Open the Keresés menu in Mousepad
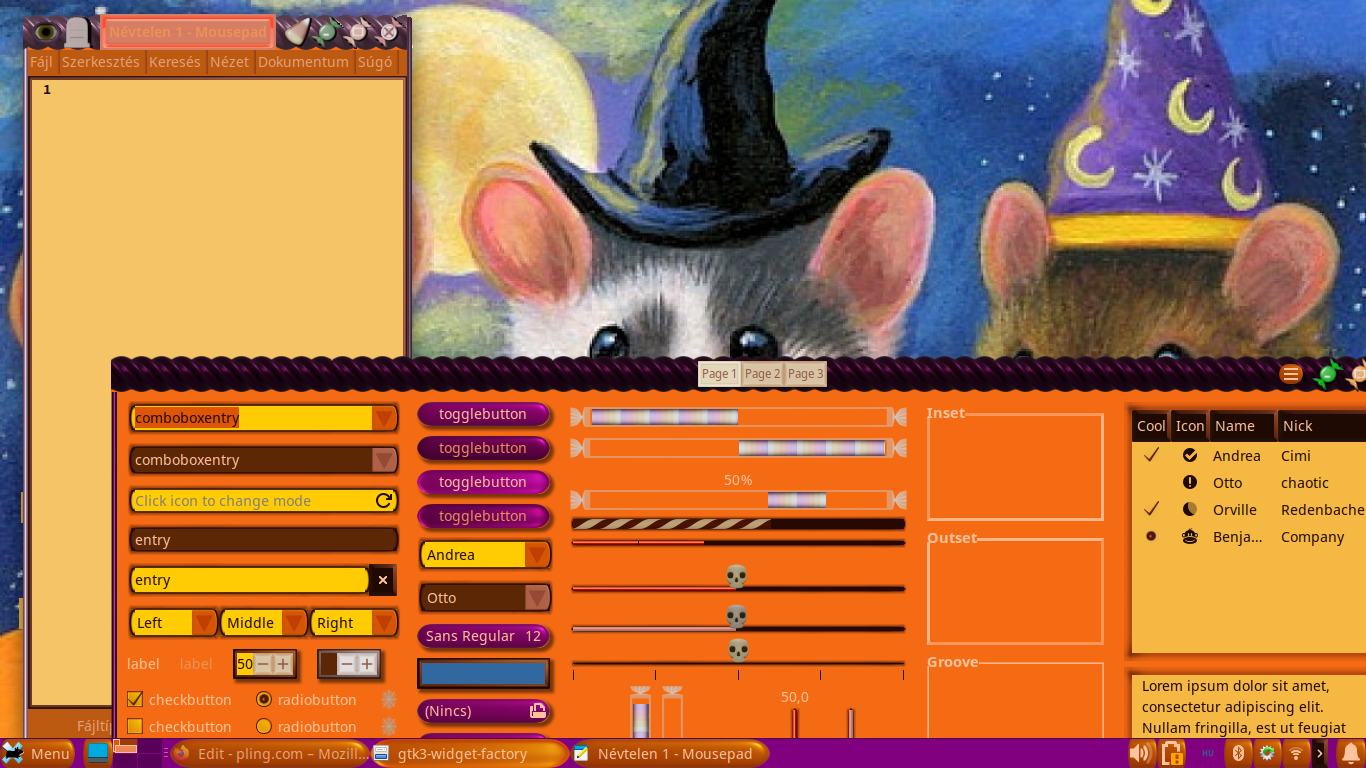Viewport: 1366px width, 768px height. (x=174, y=62)
